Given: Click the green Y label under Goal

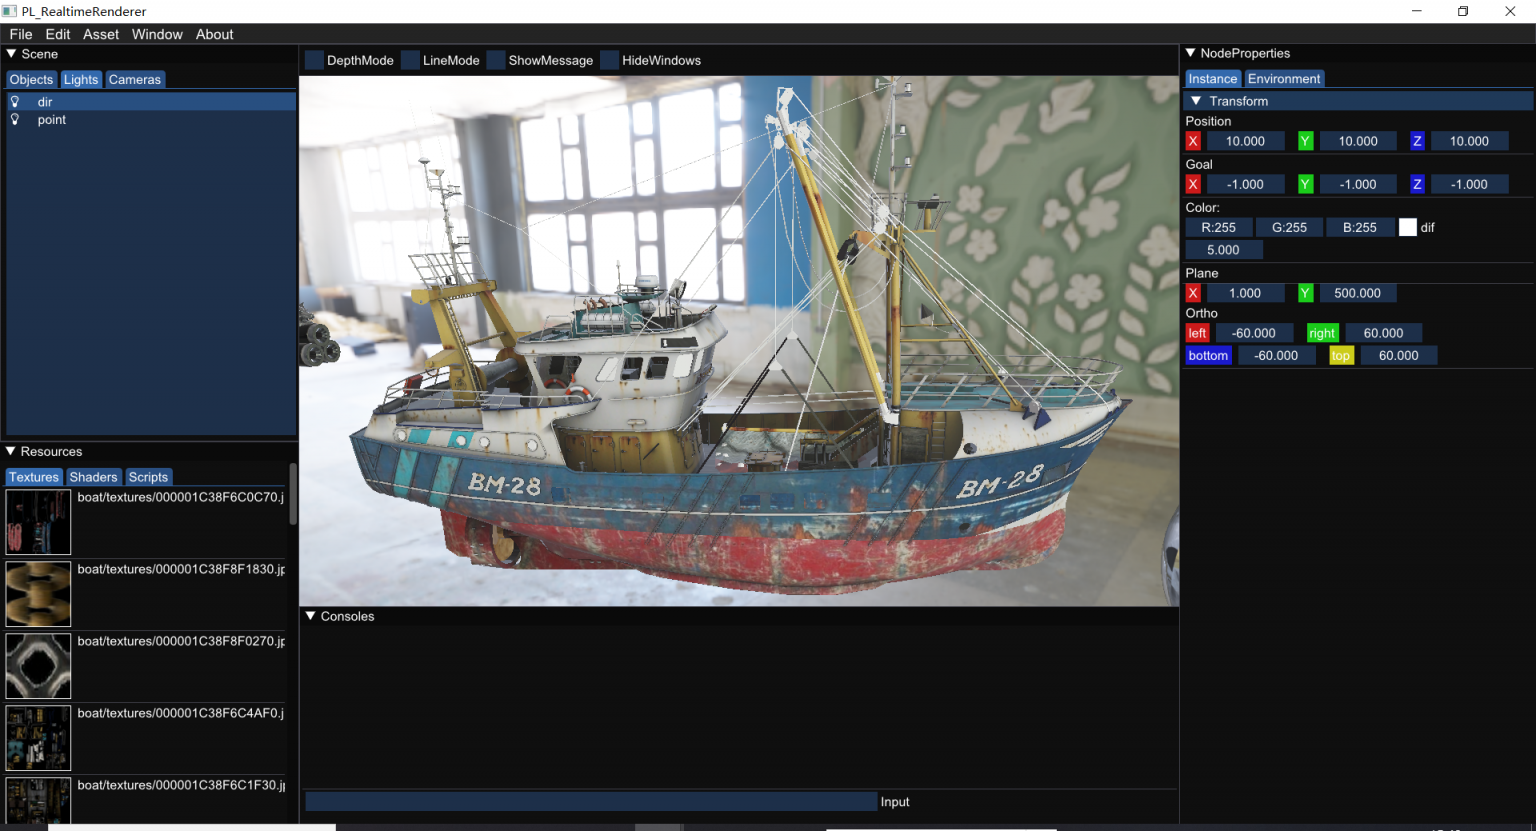Looking at the screenshot, I should click(x=1305, y=184).
